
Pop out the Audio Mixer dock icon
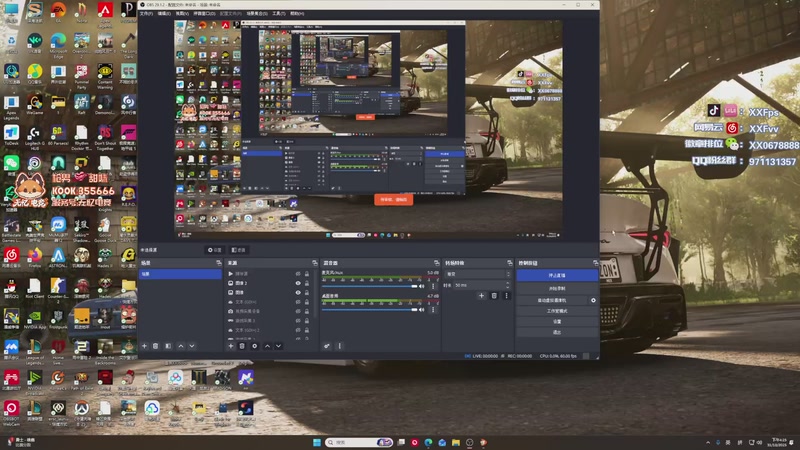tap(436, 263)
